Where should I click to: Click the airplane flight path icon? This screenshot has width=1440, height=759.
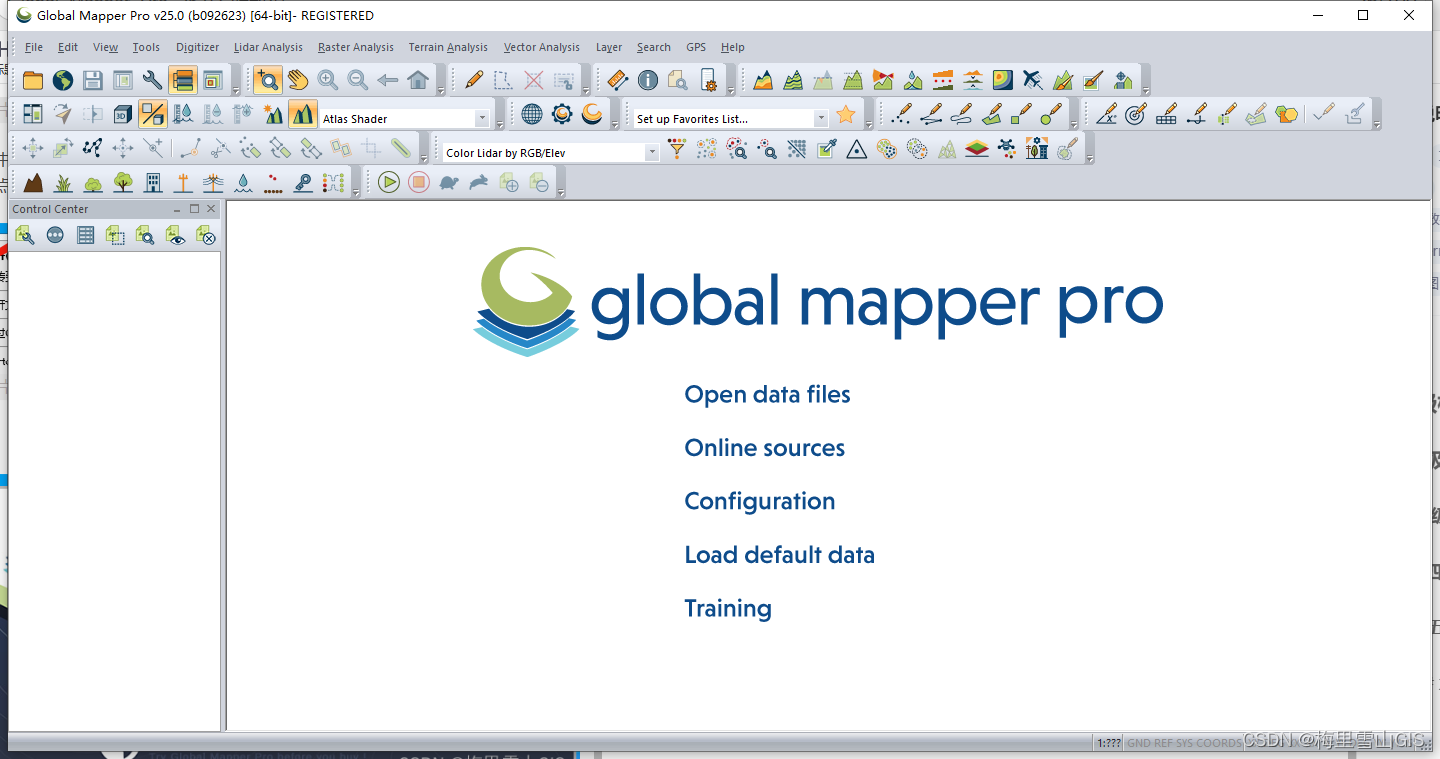pyautogui.click(x=1033, y=81)
